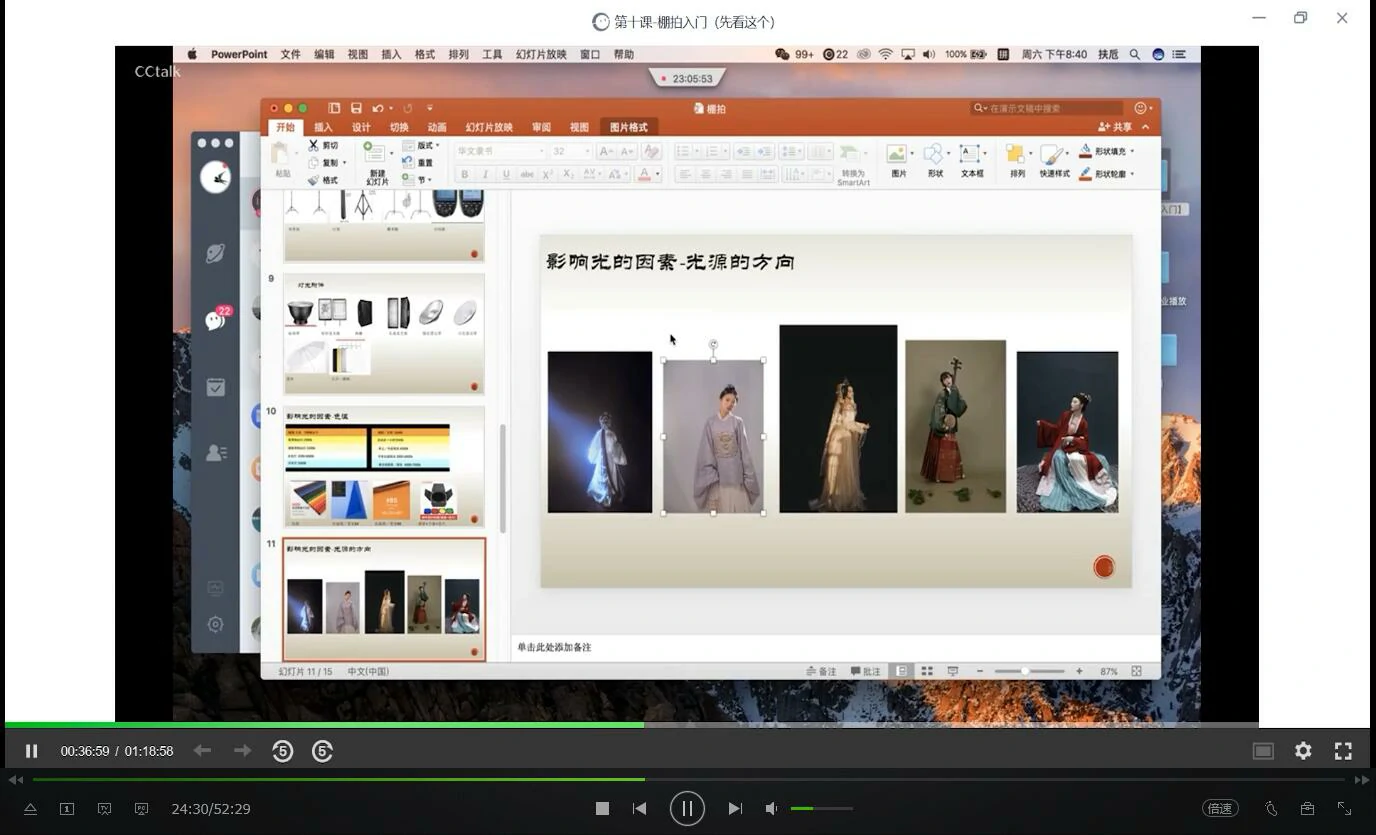Mute audio with the speaker icon

tap(772, 808)
